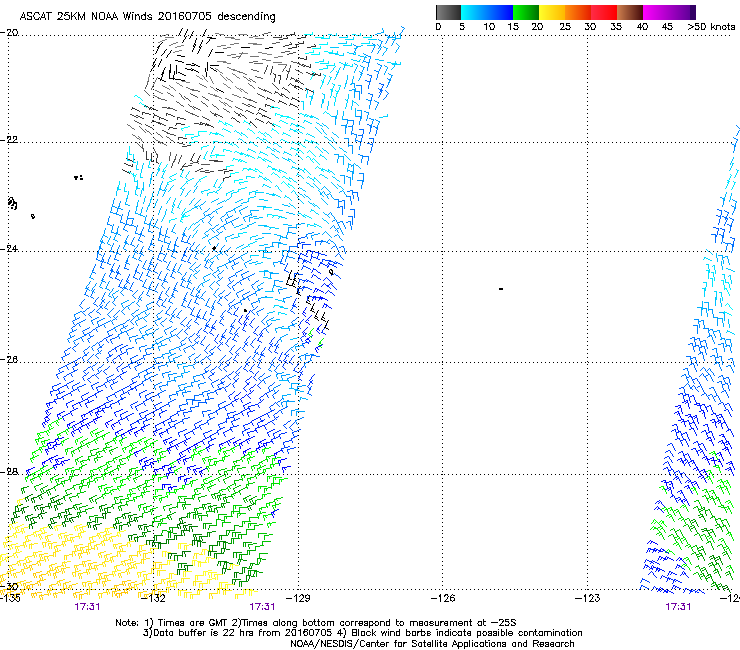Click the '-123' longitude axis label
This screenshot has height=650, width=740.
[x=588, y=598]
